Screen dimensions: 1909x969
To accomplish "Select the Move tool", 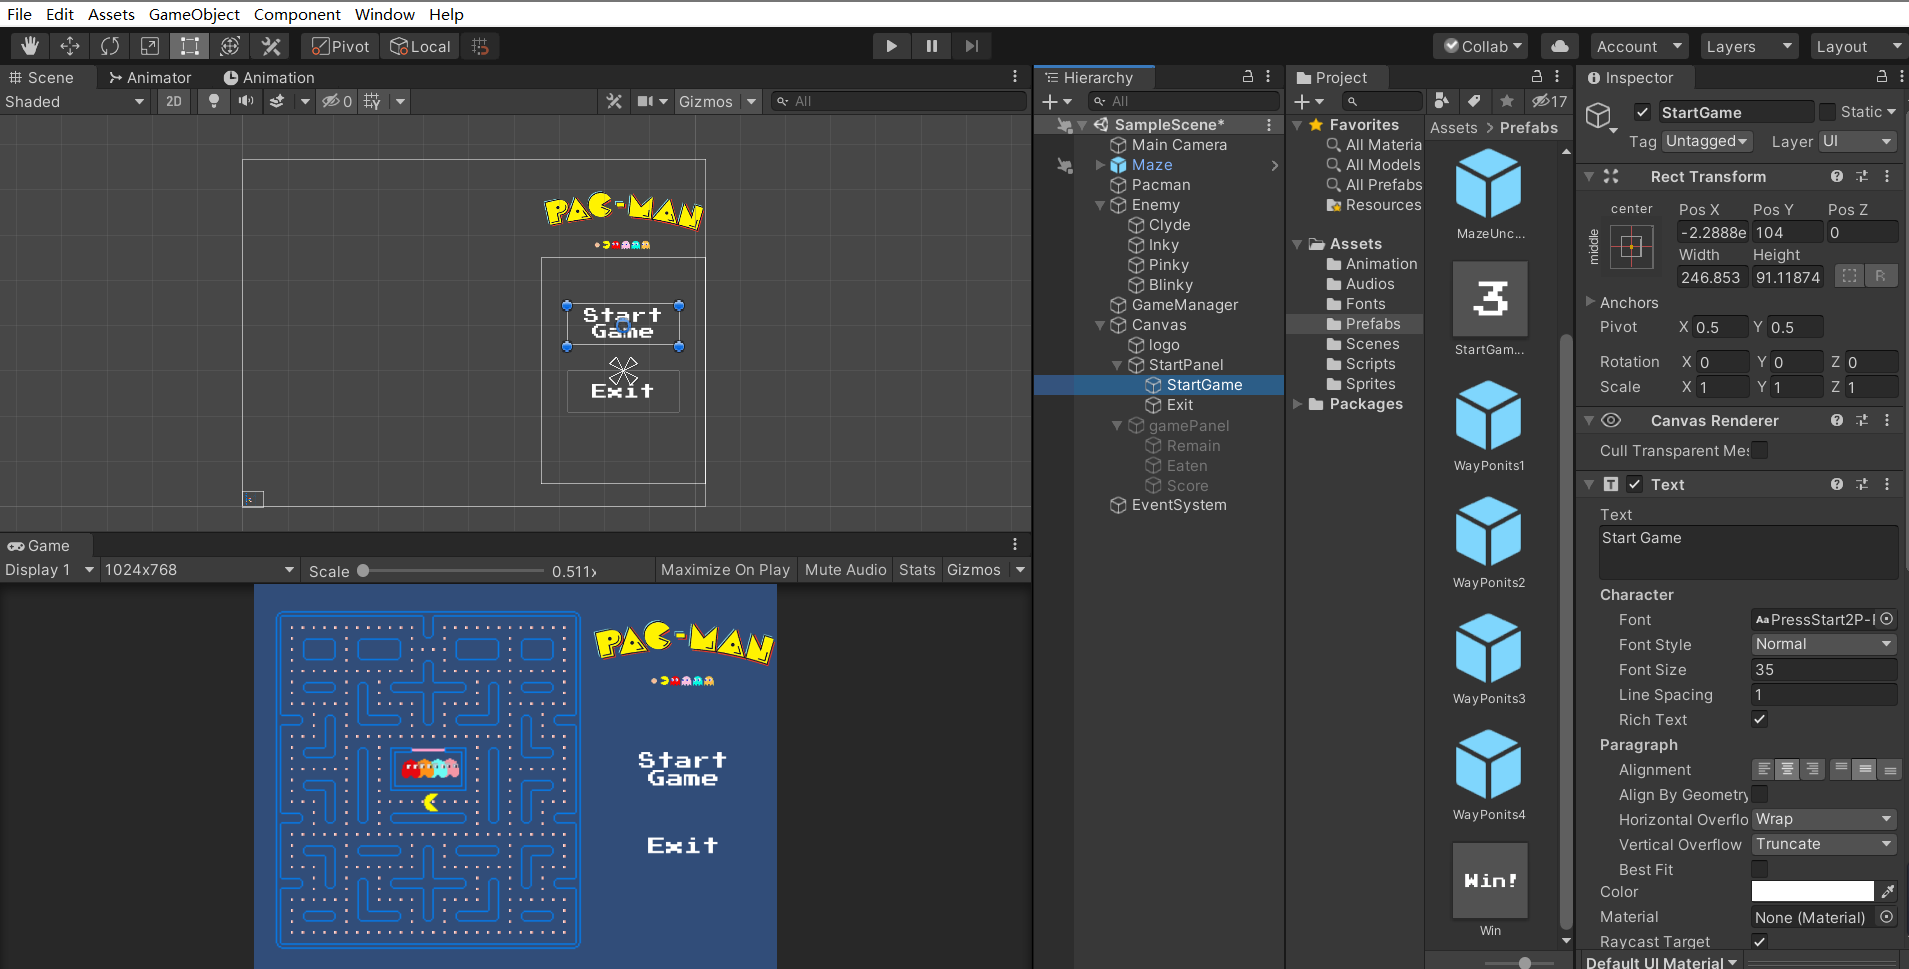I will click(70, 46).
